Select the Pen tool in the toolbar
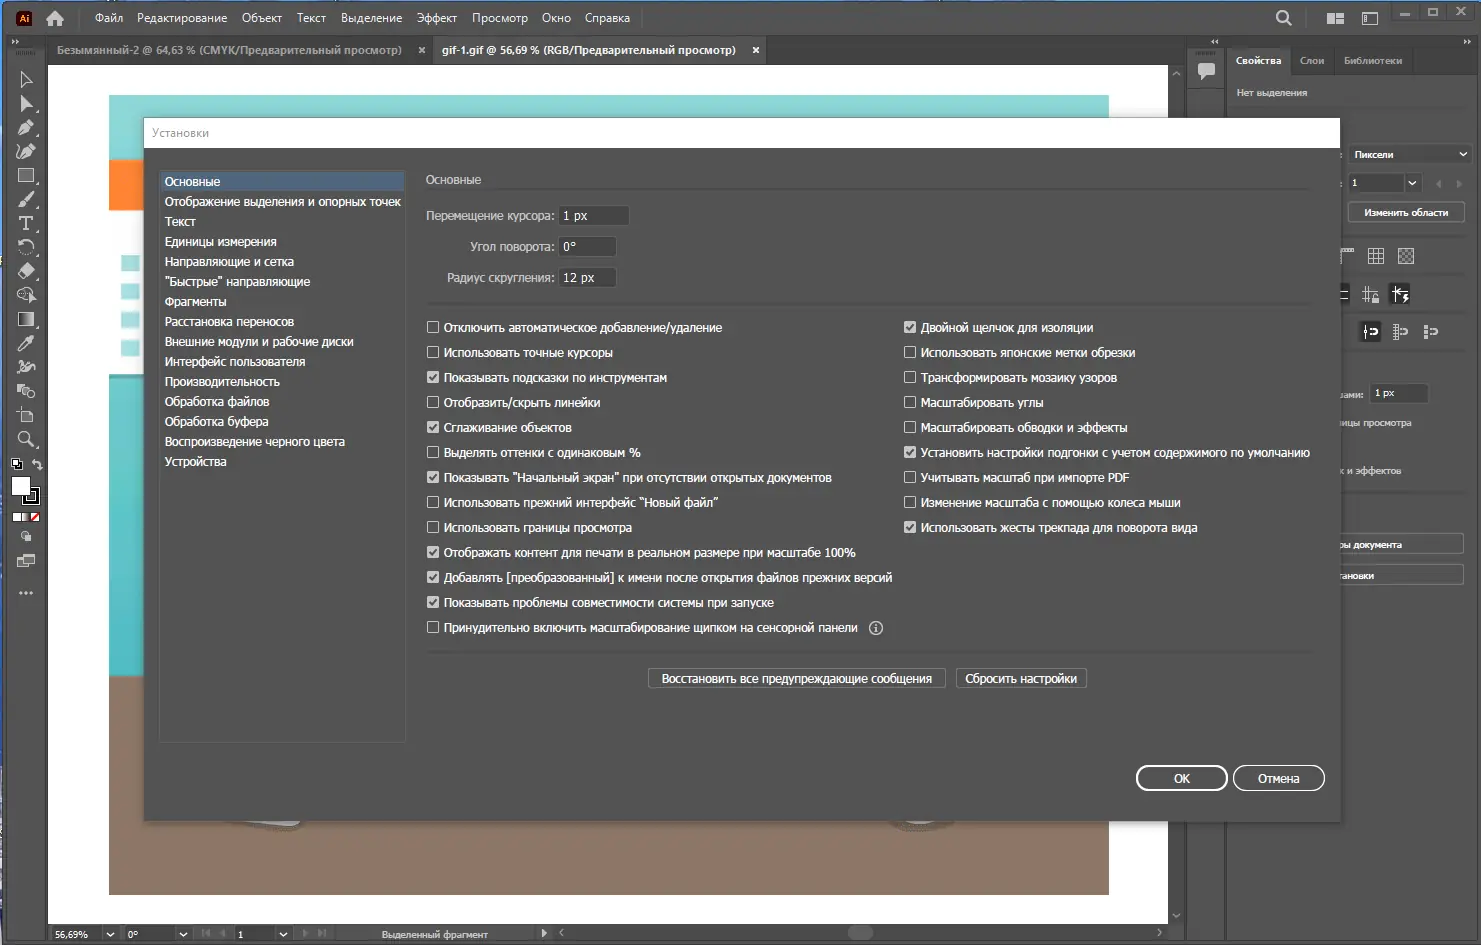The image size is (1481, 945). coord(26,127)
